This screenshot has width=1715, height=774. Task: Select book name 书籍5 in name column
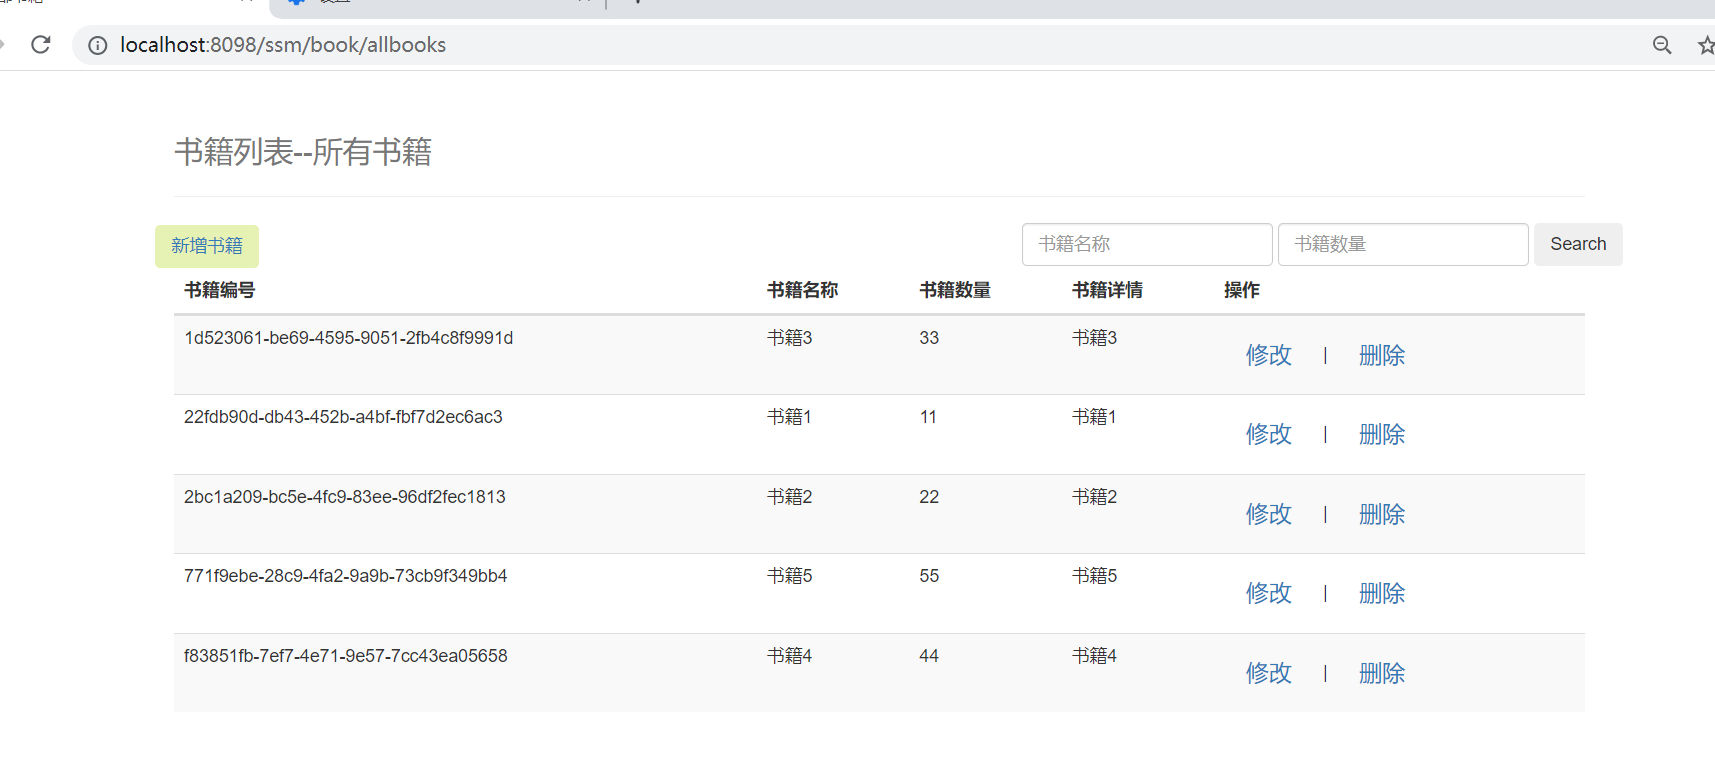pyautogui.click(x=790, y=576)
